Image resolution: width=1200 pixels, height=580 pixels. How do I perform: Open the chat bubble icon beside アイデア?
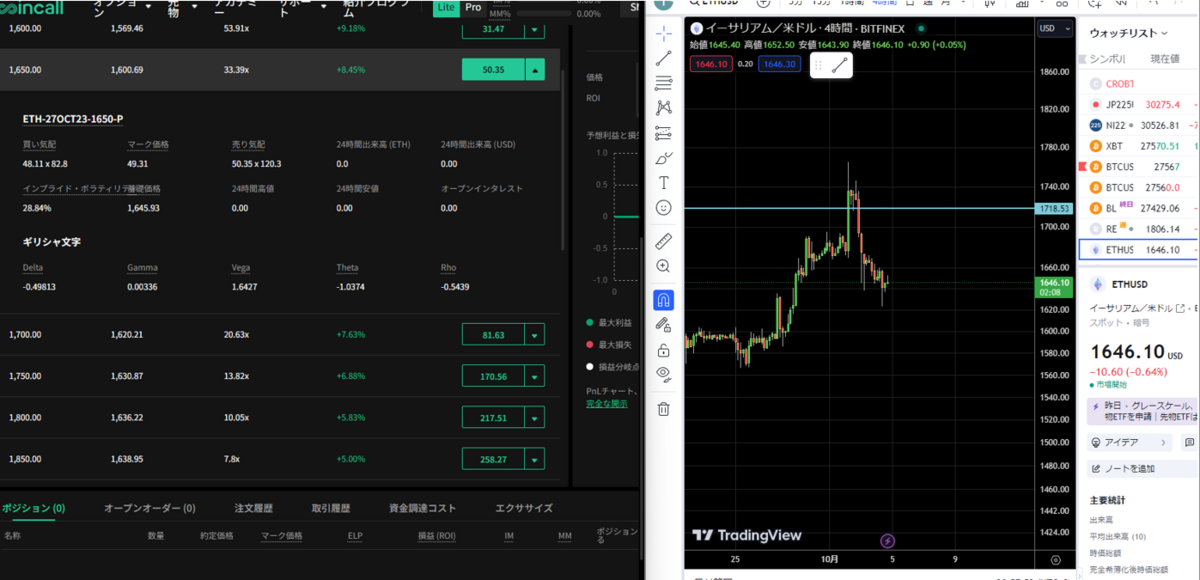click(1189, 442)
